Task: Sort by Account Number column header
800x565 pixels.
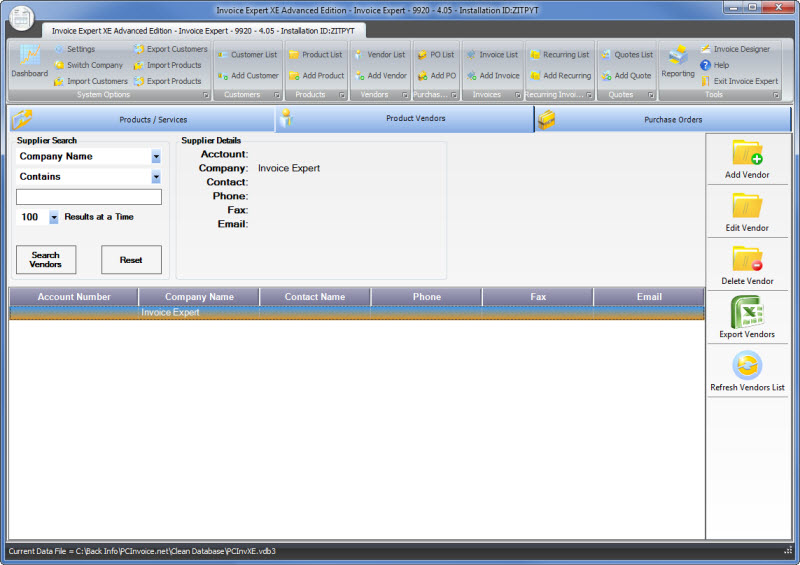Action: [x=74, y=297]
